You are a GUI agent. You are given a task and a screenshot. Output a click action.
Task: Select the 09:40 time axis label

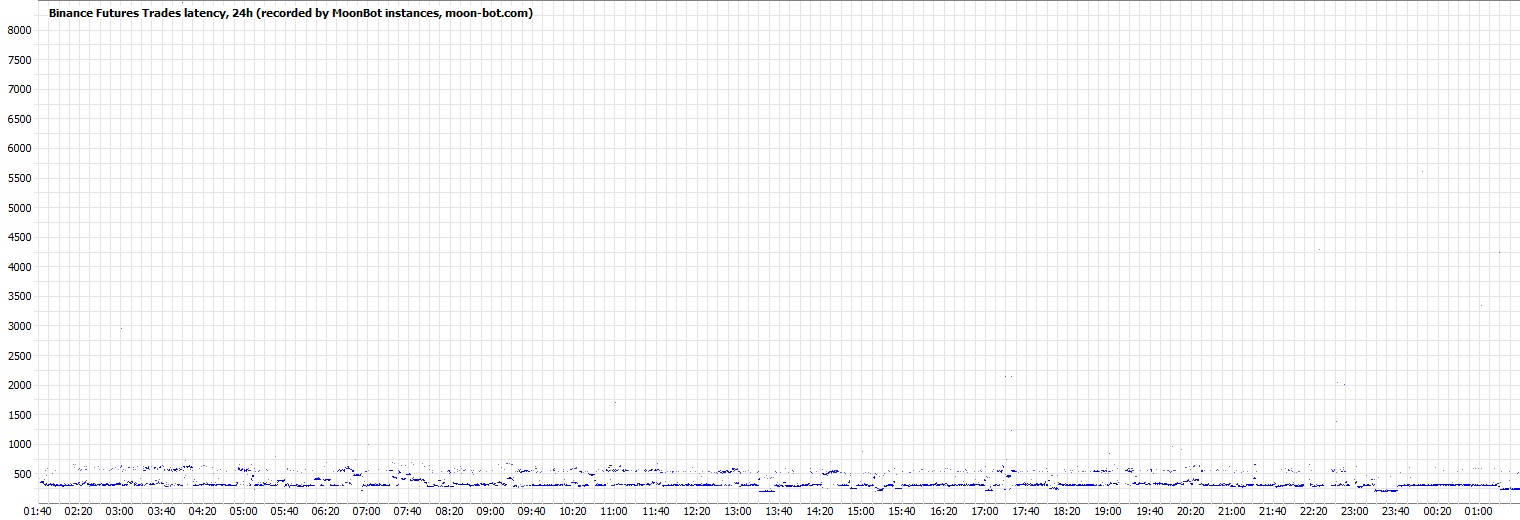click(531, 511)
